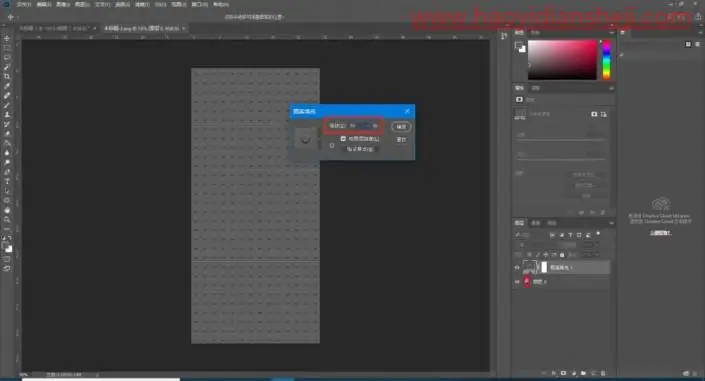This screenshot has width=705, height=381.
Task: Open the pattern picker thumbnail dropdown
Action: pyautogui.click(x=305, y=139)
